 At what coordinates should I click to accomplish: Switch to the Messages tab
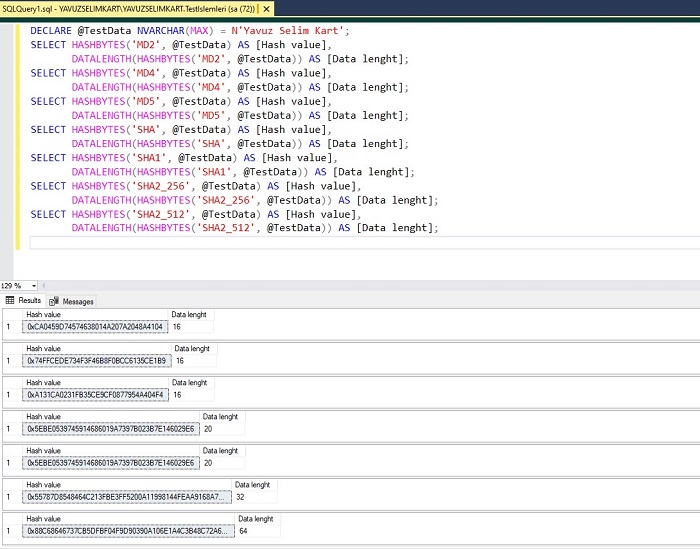coord(71,301)
